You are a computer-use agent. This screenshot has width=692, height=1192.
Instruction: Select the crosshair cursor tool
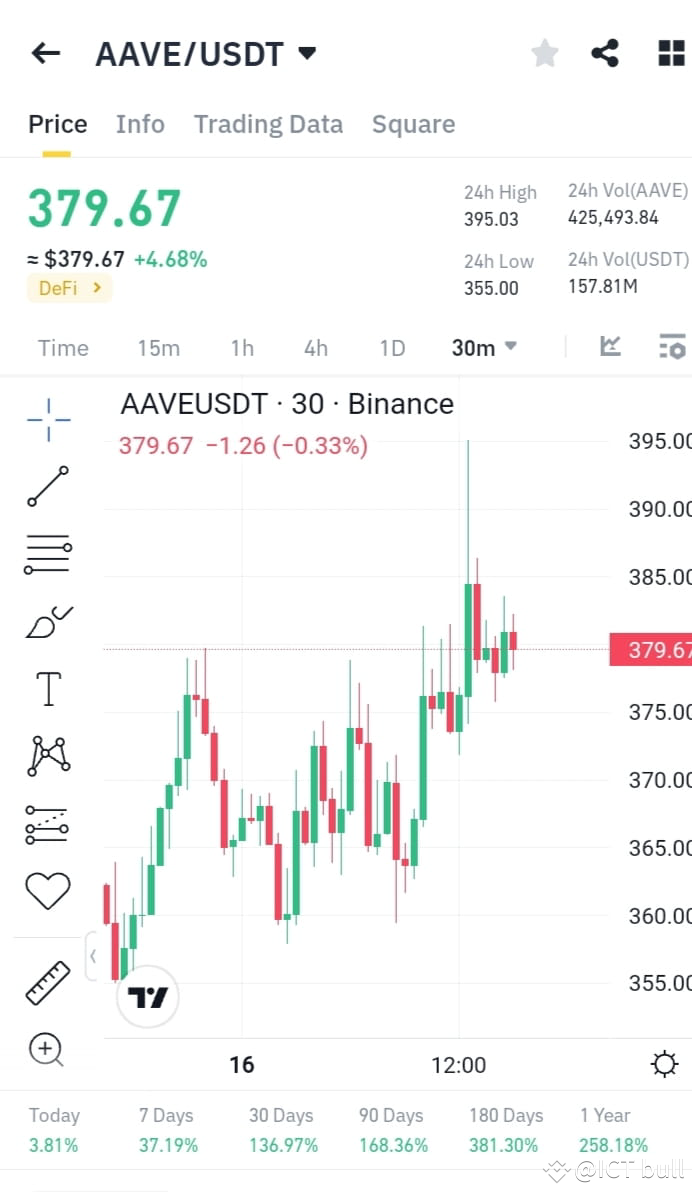(x=47, y=420)
